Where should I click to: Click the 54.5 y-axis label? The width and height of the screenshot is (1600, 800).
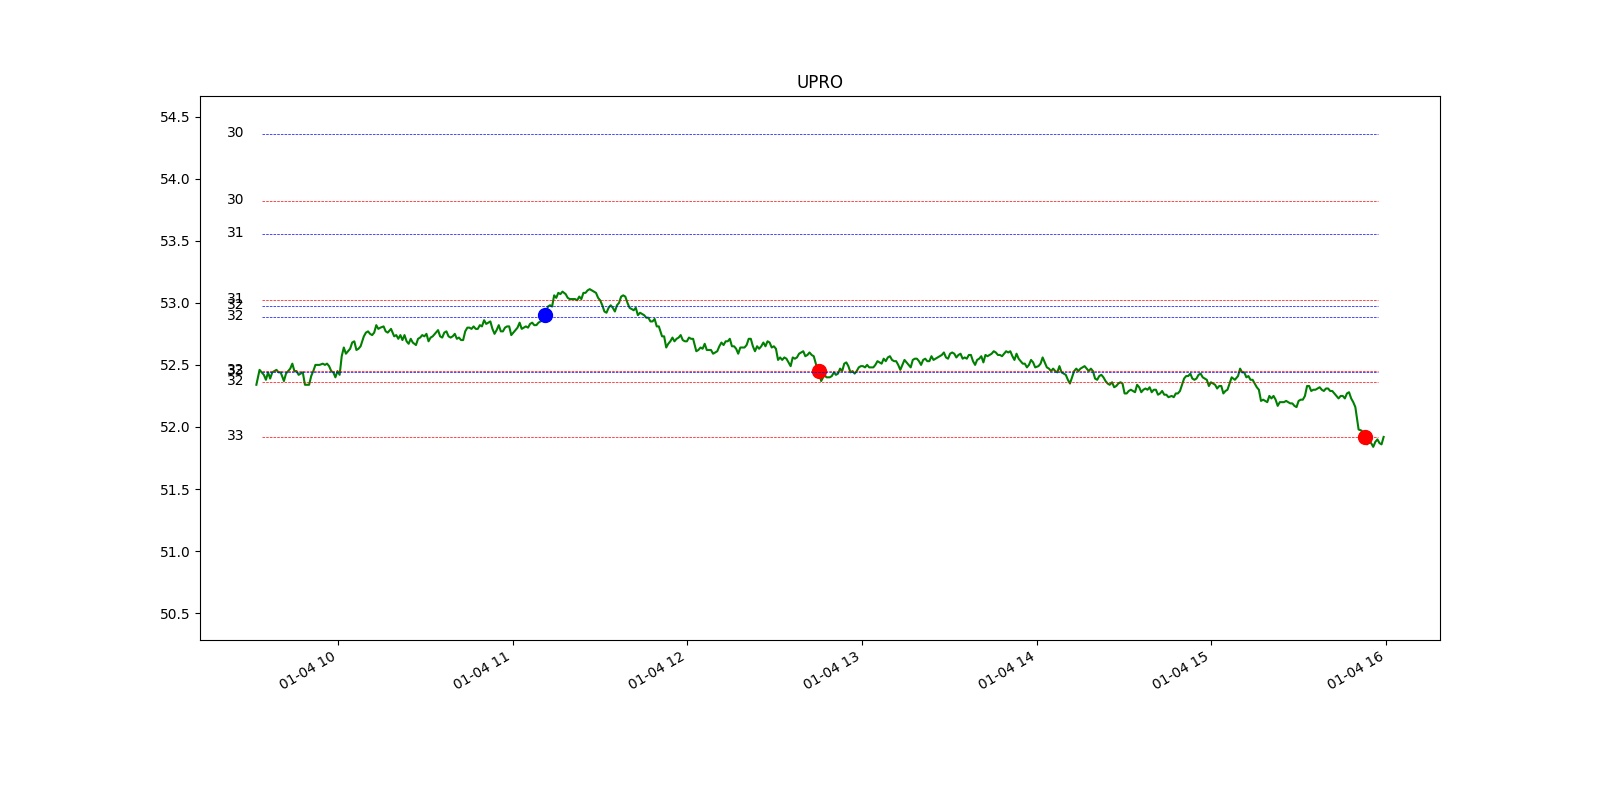click(x=174, y=117)
